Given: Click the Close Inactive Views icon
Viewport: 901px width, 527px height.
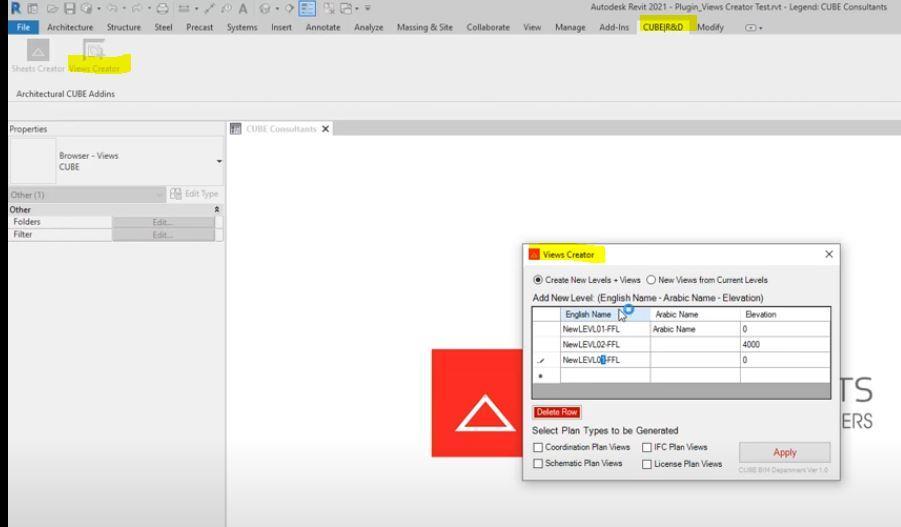Looking at the screenshot, I should [x=329, y=9].
